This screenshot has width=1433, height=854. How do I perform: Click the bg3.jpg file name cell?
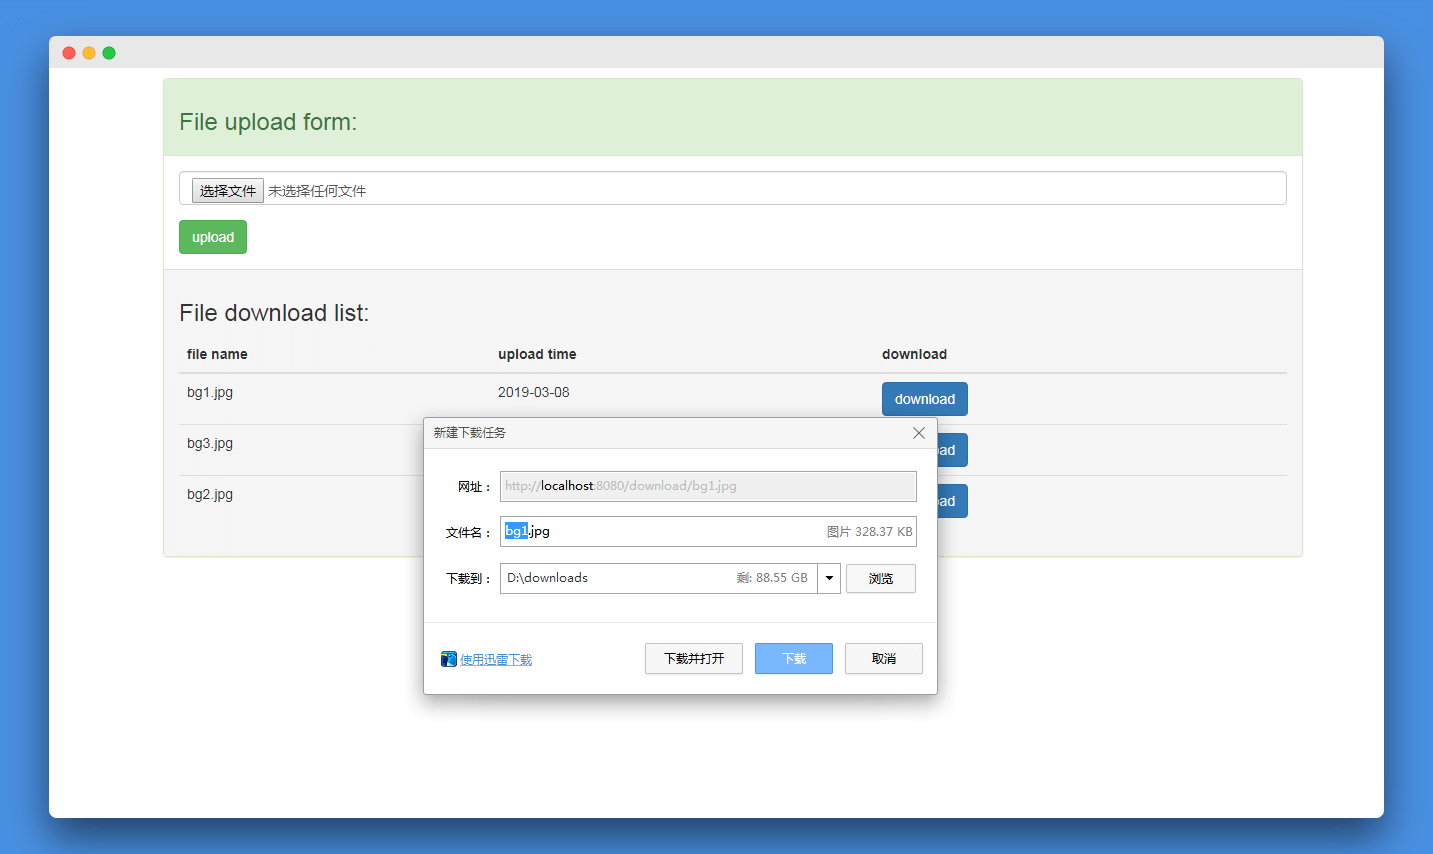pos(210,443)
